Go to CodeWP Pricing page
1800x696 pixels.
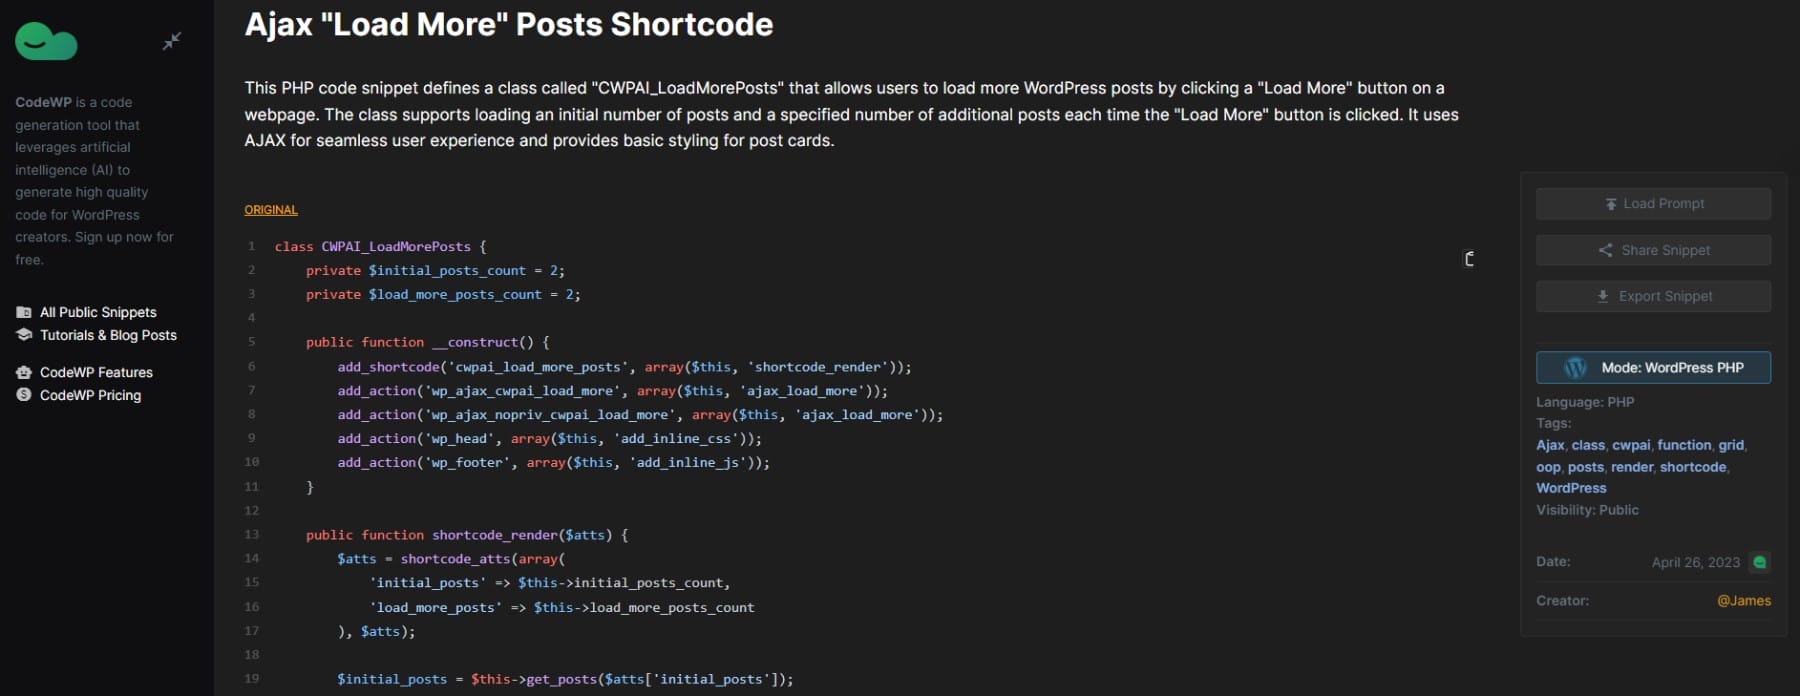[x=90, y=395]
